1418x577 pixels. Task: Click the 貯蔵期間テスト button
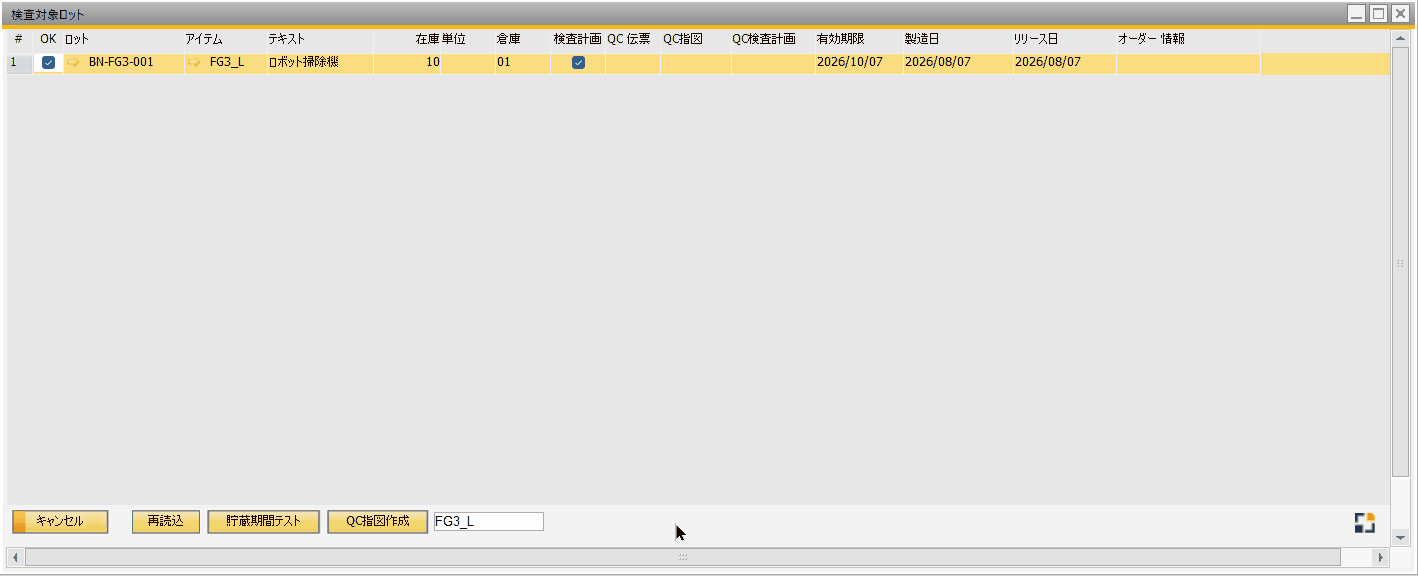pyautogui.click(x=264, y=522)
